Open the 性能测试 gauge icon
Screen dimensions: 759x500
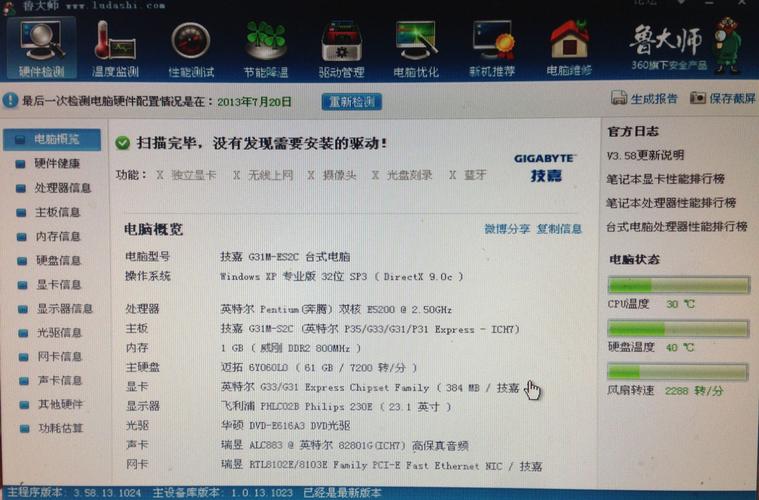(191, 50)
